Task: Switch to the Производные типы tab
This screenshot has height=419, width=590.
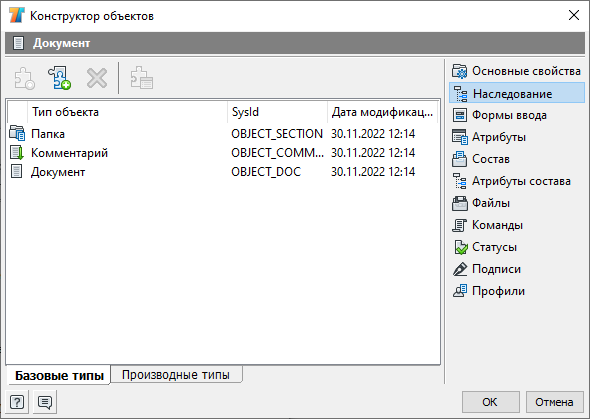Action: 176,375
